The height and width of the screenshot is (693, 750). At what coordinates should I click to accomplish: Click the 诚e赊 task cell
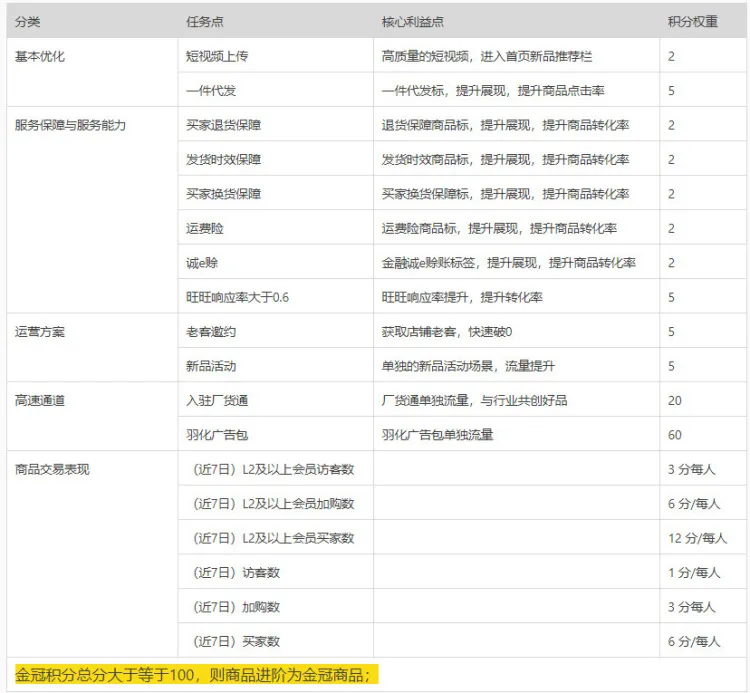[276, 262]
